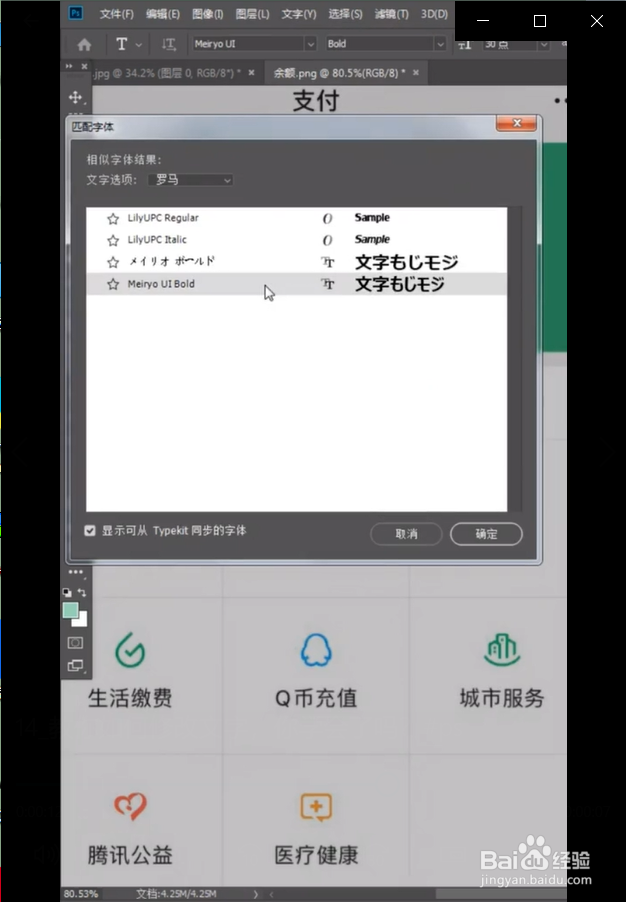Favorite the LilyUPC Italic star
This screenshot has width=626, height=902.
coord(113,240)
